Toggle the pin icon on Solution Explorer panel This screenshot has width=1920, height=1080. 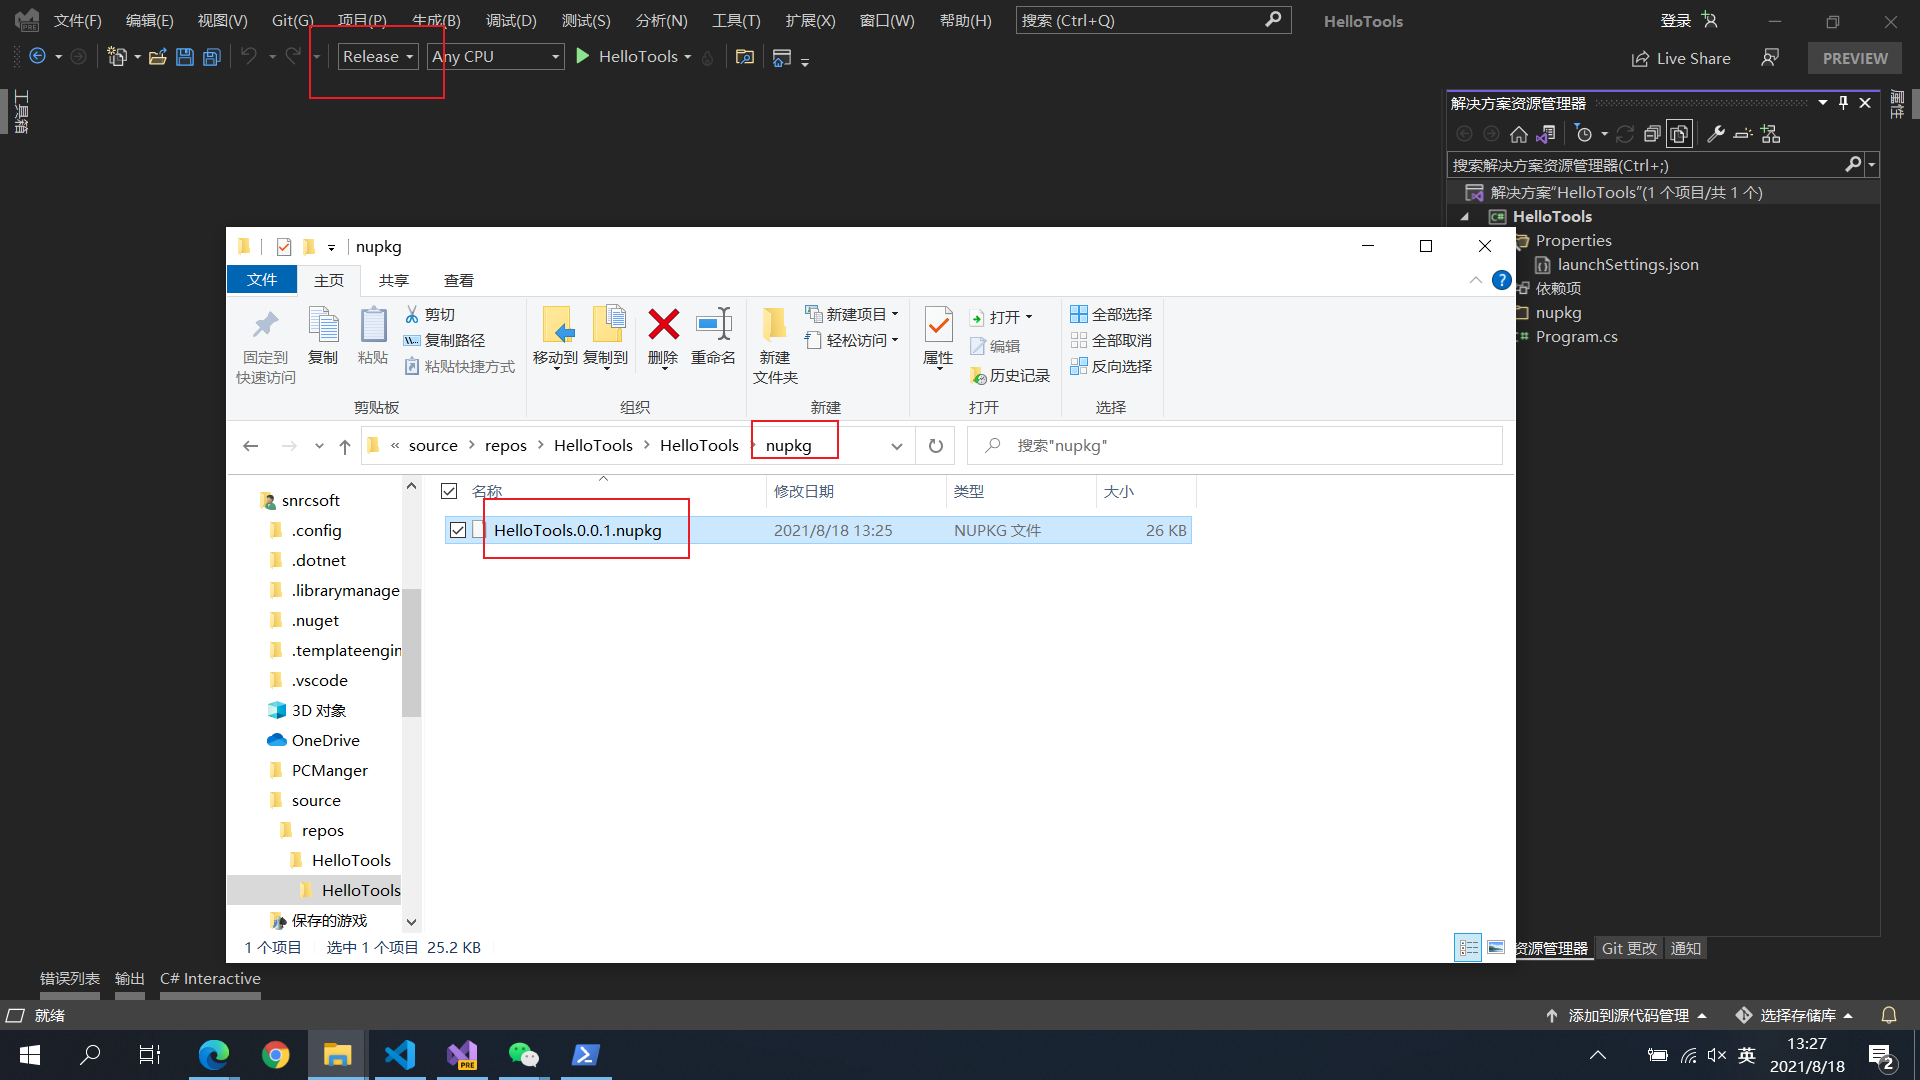pyautogui.click(x=1843, y=103)
